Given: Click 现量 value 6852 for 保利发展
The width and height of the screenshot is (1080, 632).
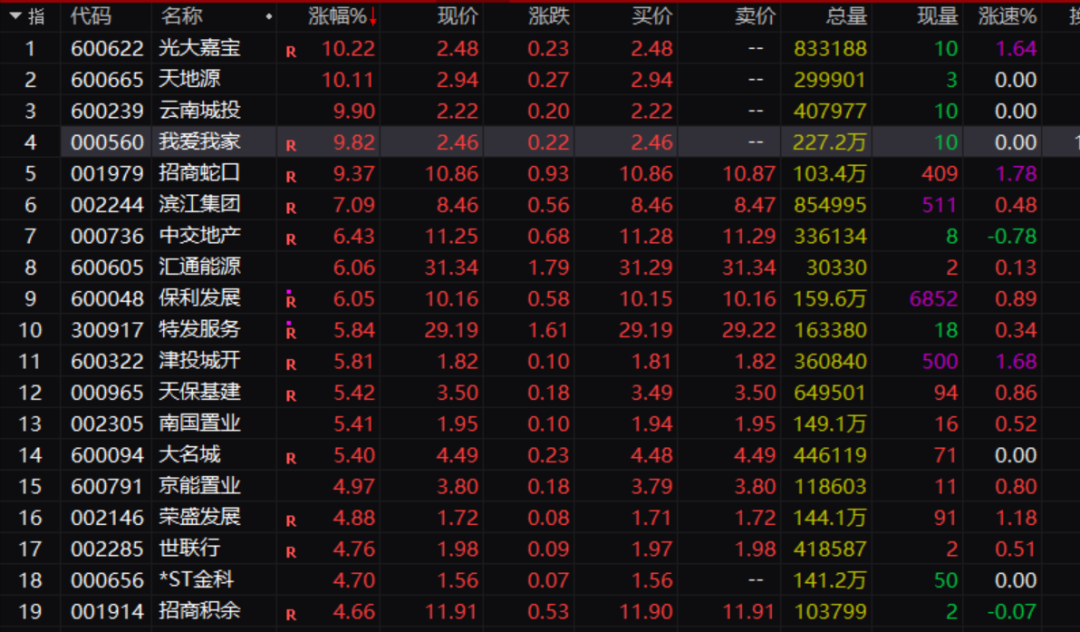Looking at the screenshot, I should (933, 298).
